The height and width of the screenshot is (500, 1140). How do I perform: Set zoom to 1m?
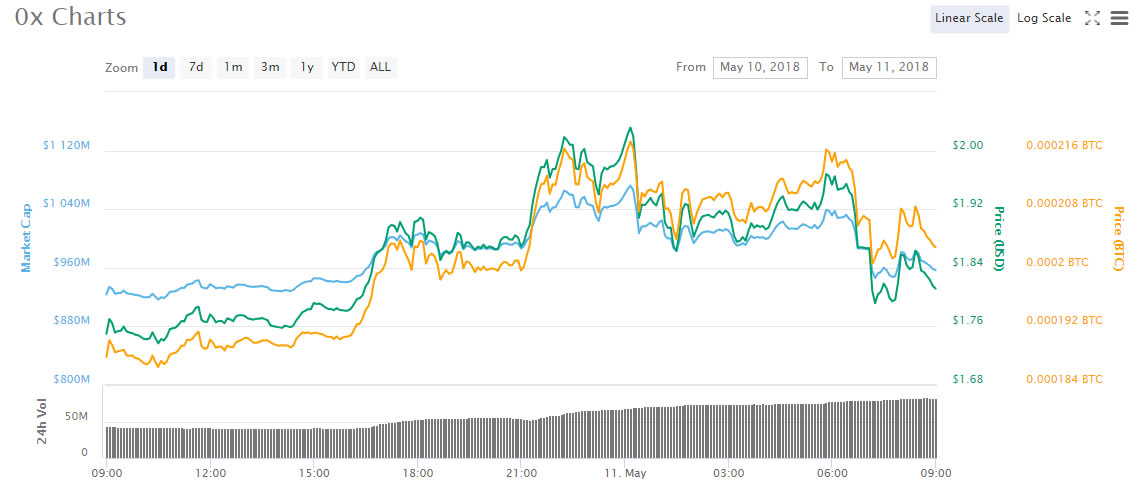coord(233,67)
